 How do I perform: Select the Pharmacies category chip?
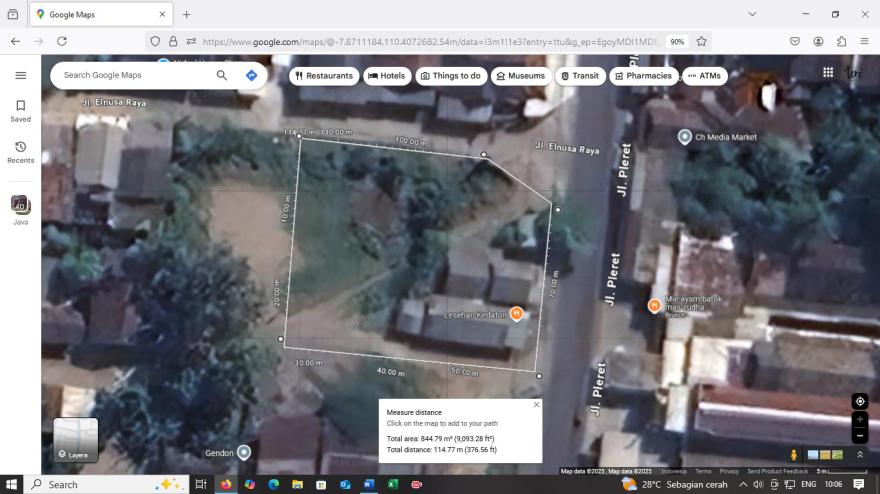[x=643, y=76]
